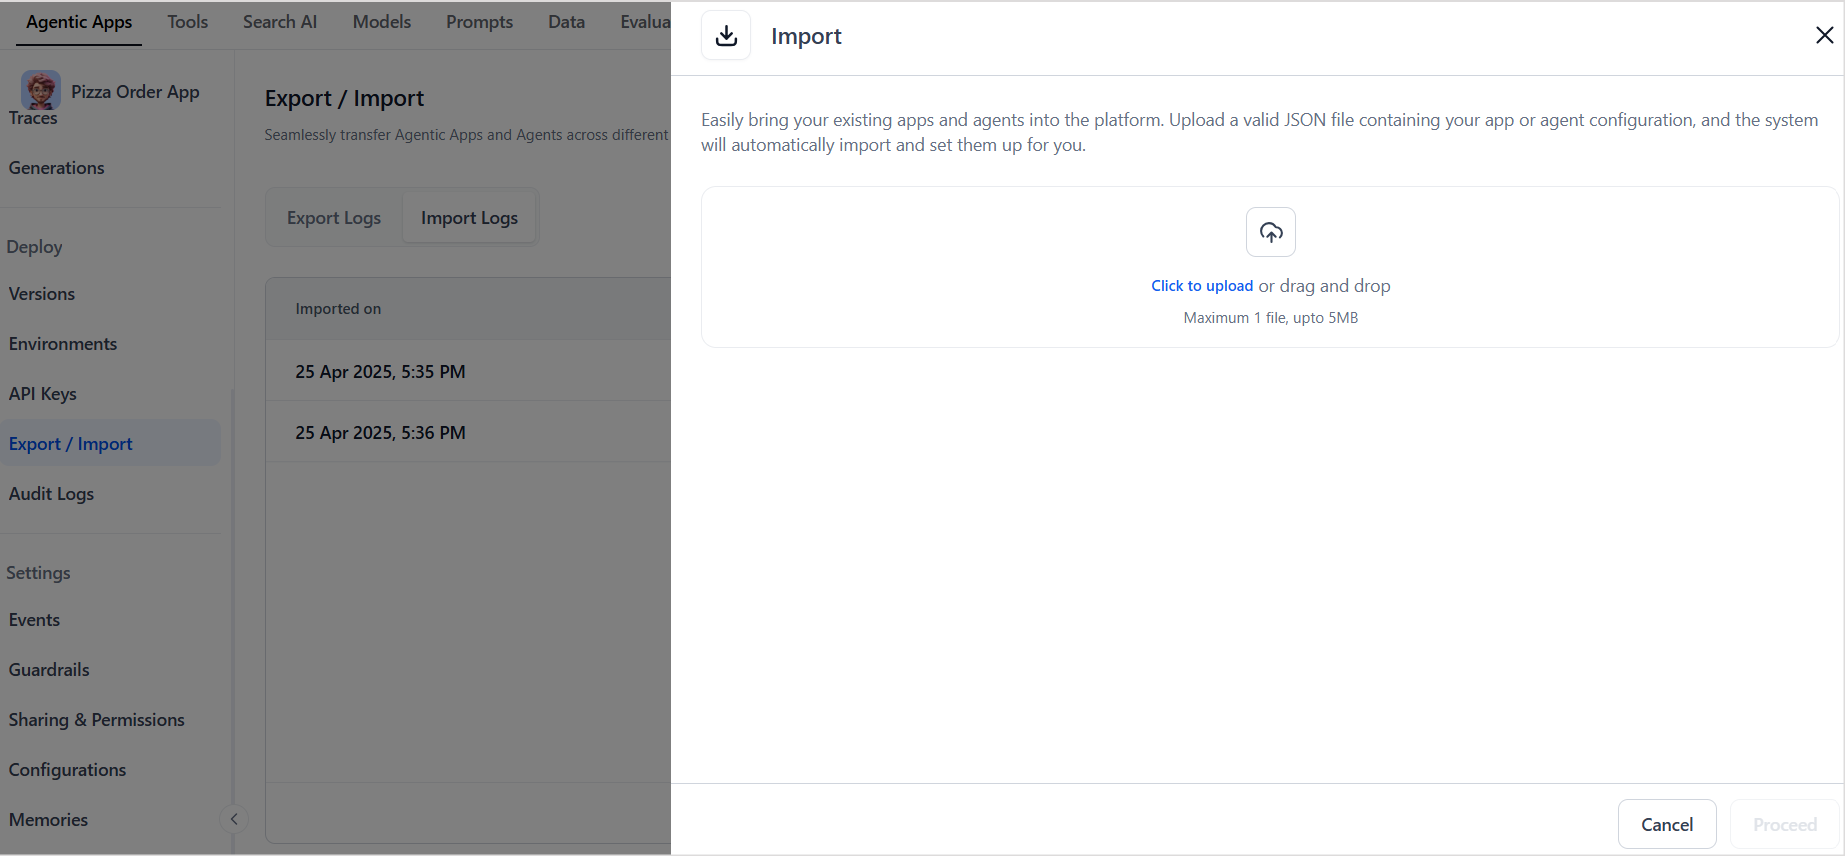Open the Agentic Apps tab

click(79, 22)
